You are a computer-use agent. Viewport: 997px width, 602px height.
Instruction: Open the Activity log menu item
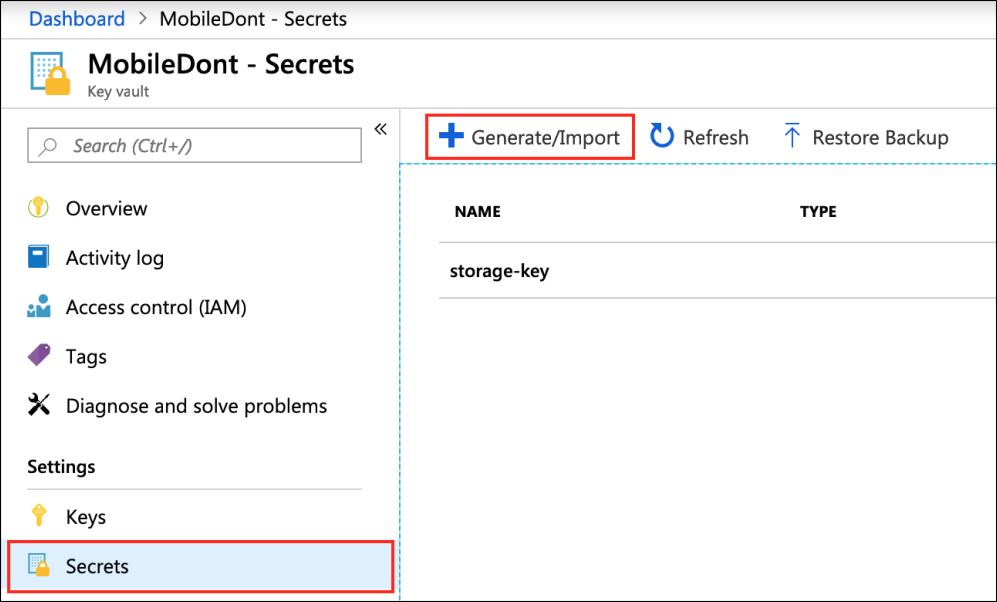tap(114, 258)
